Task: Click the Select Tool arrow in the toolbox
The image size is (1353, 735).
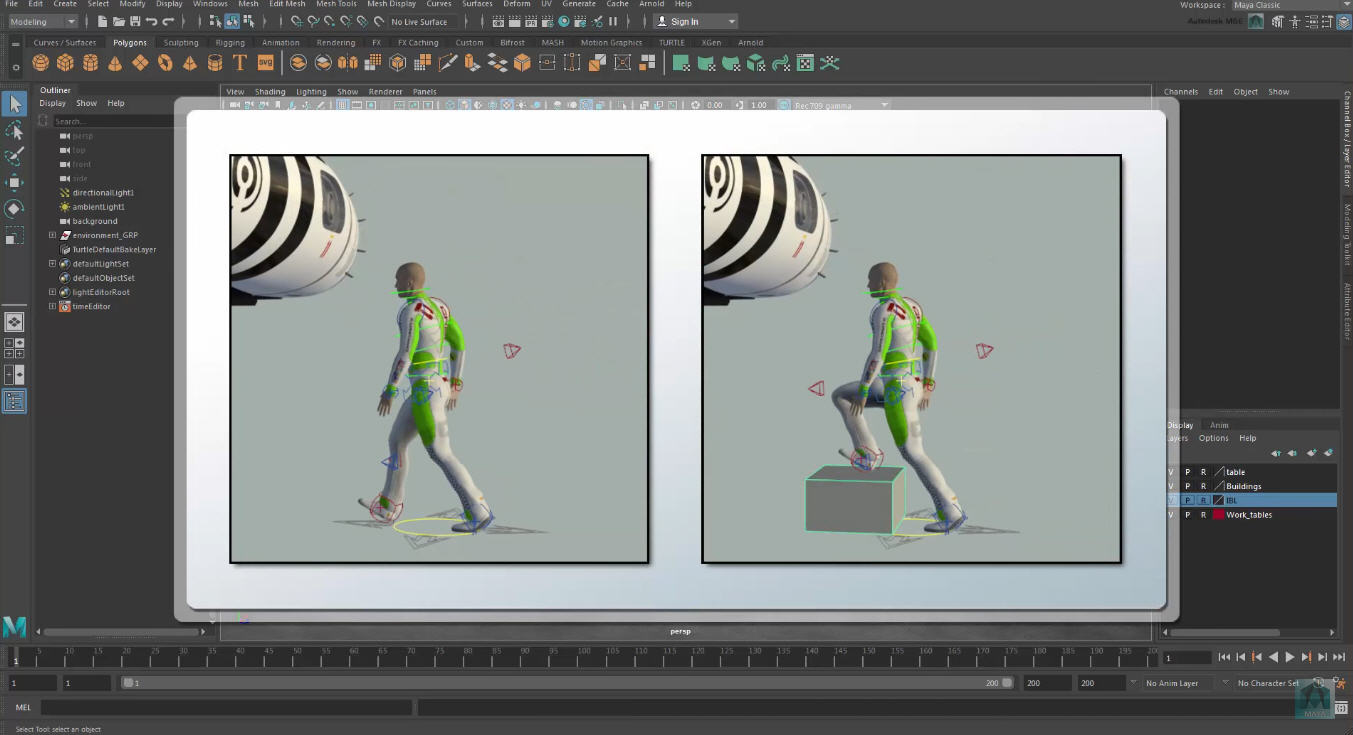Action: point(14,103)
